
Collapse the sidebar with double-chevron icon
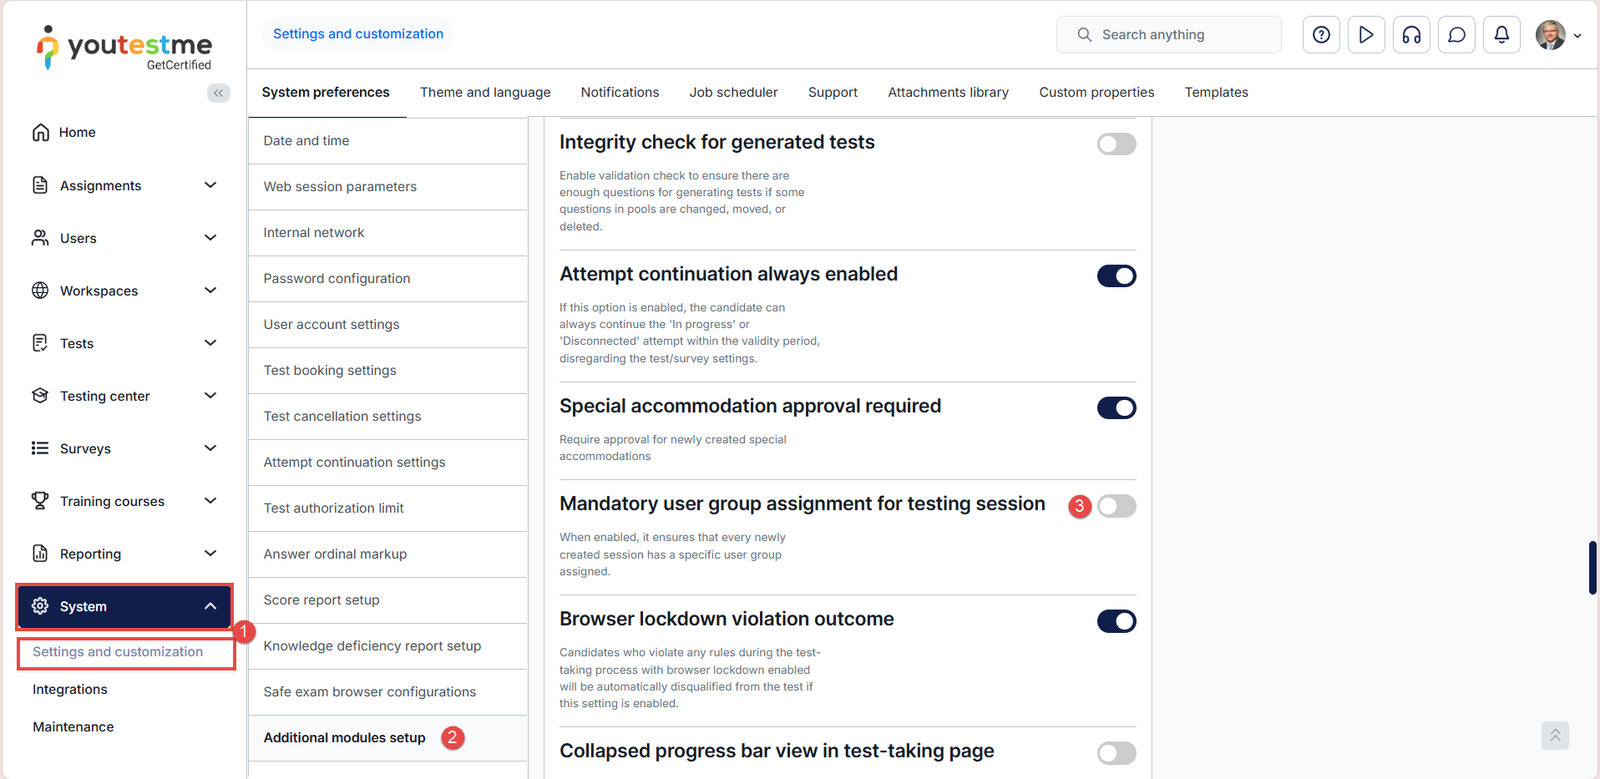point(218,93)
